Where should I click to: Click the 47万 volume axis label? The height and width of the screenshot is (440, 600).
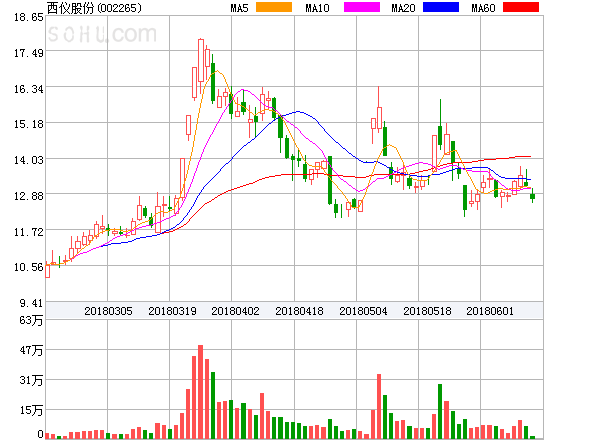[x=31, y=350]
